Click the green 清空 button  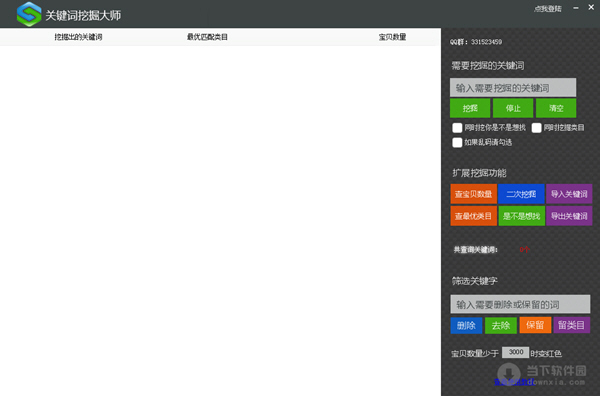tap(556, 108)
